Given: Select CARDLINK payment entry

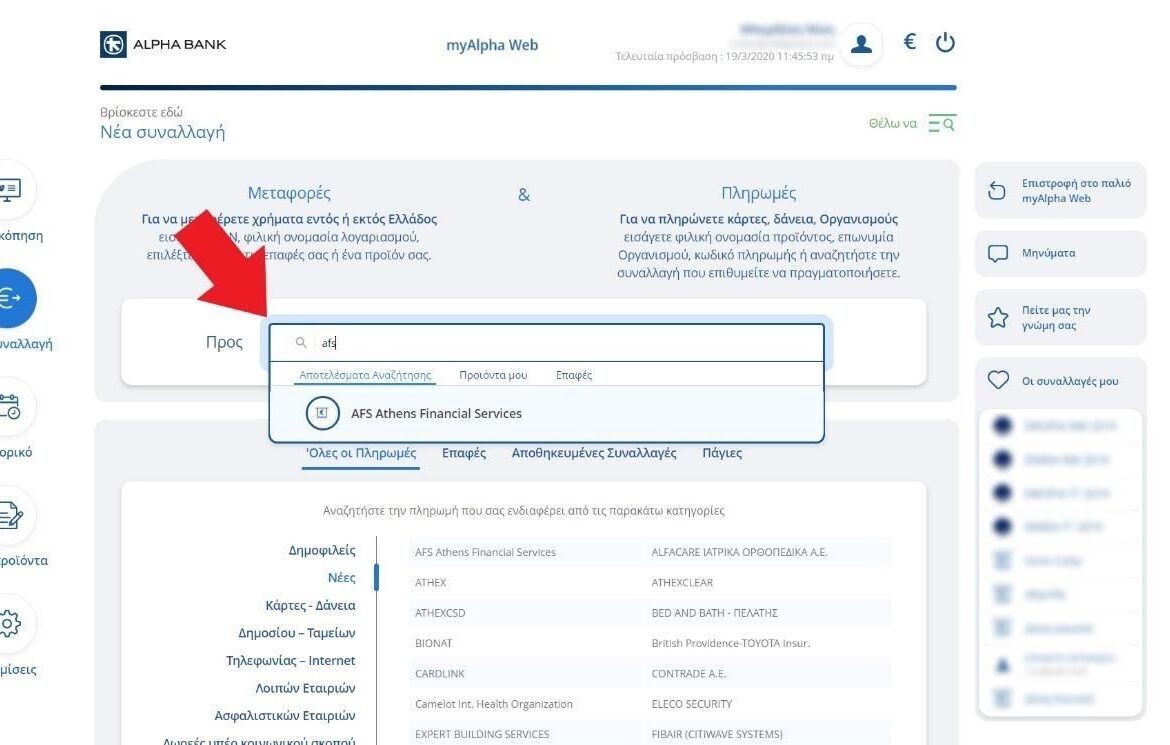Looking at the screenshot, I should [439, 673].
